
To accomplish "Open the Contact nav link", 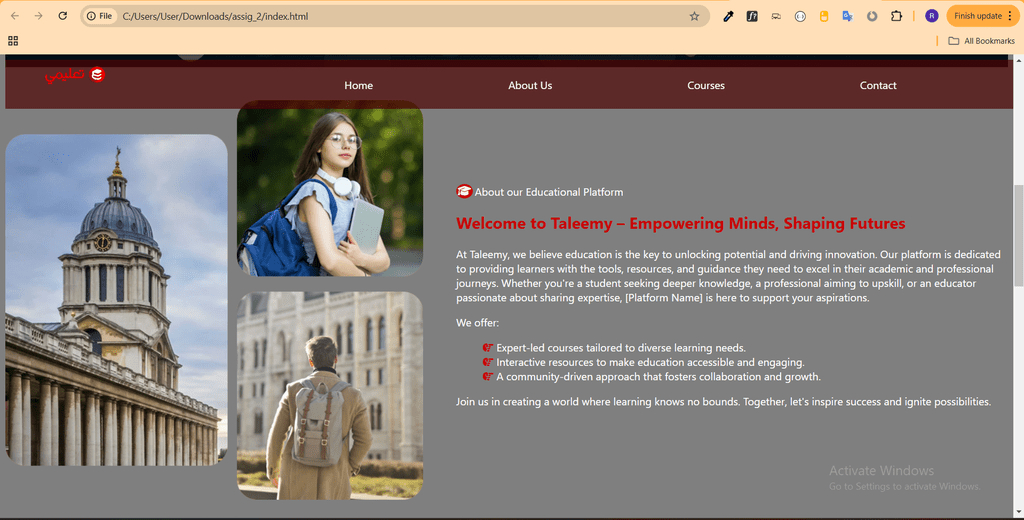I will (x=878, y=86).
